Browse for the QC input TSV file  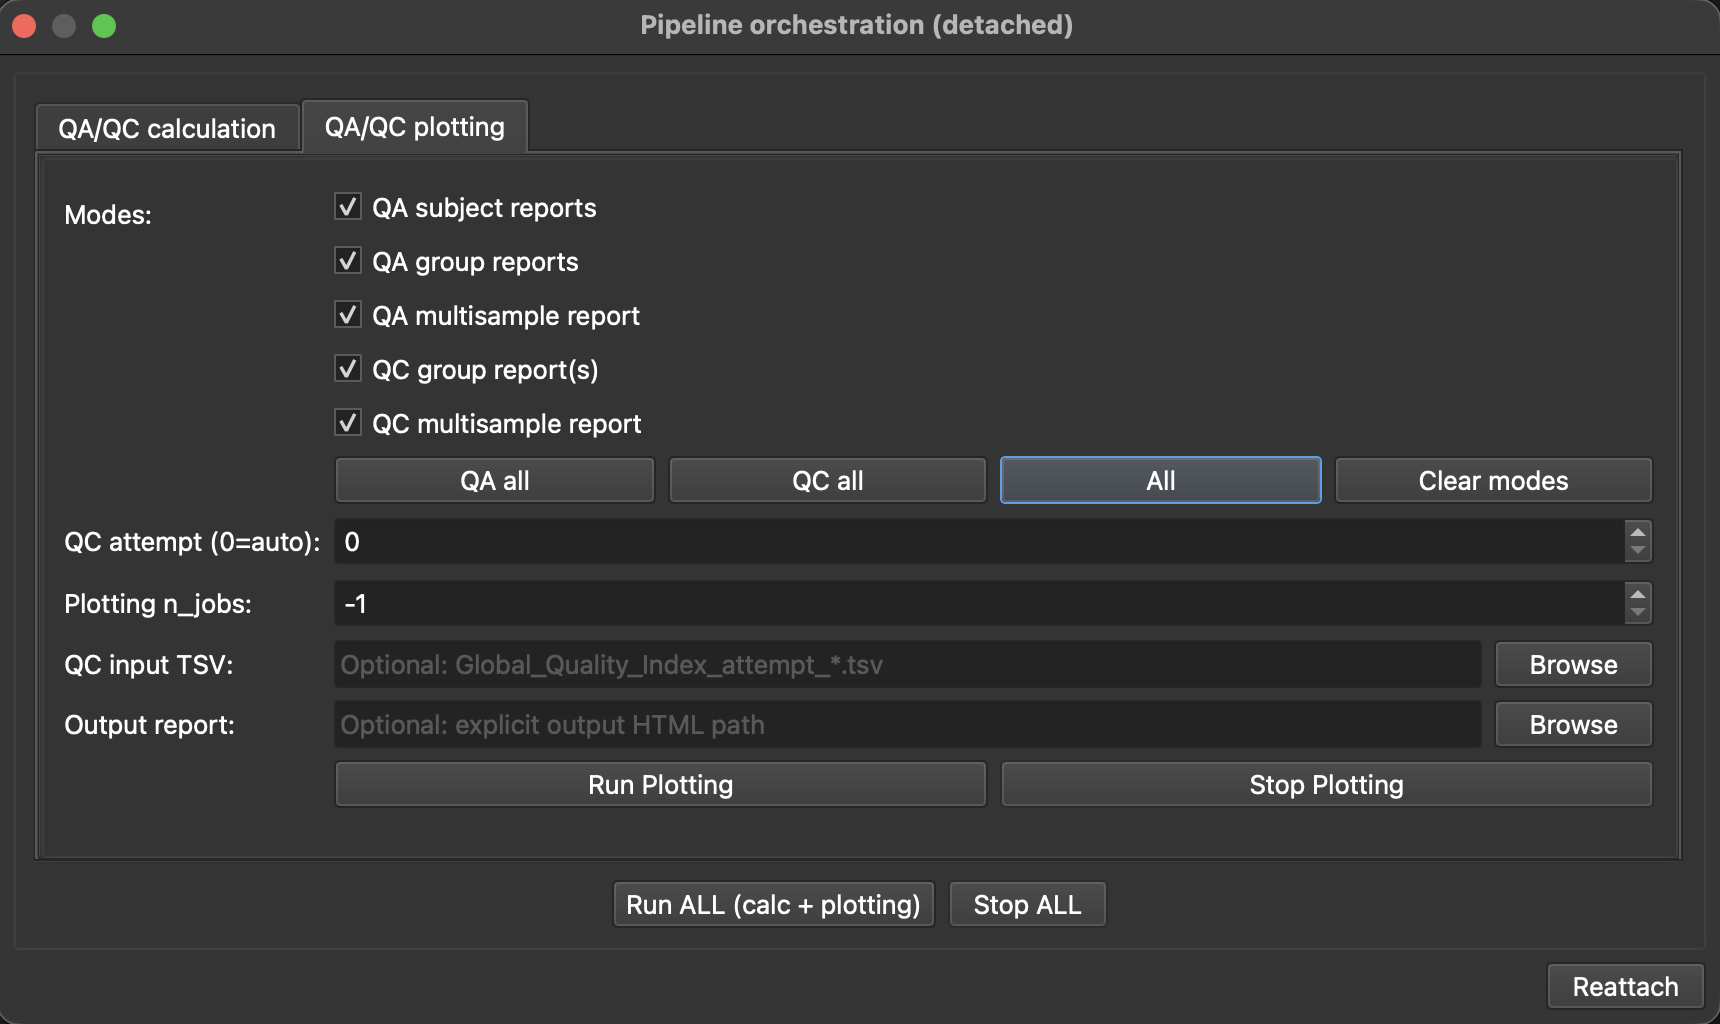click(1572, 665)
